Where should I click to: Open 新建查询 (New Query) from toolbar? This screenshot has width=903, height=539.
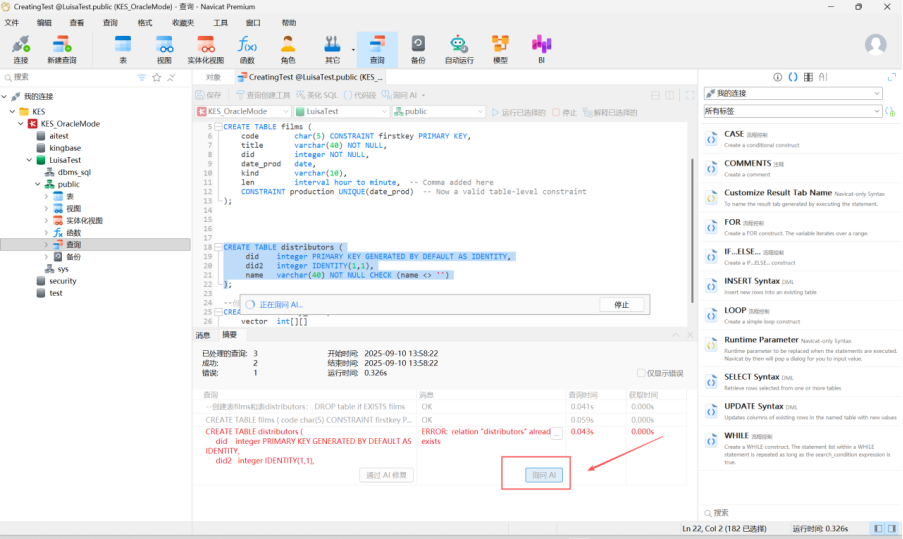(62, 48)
